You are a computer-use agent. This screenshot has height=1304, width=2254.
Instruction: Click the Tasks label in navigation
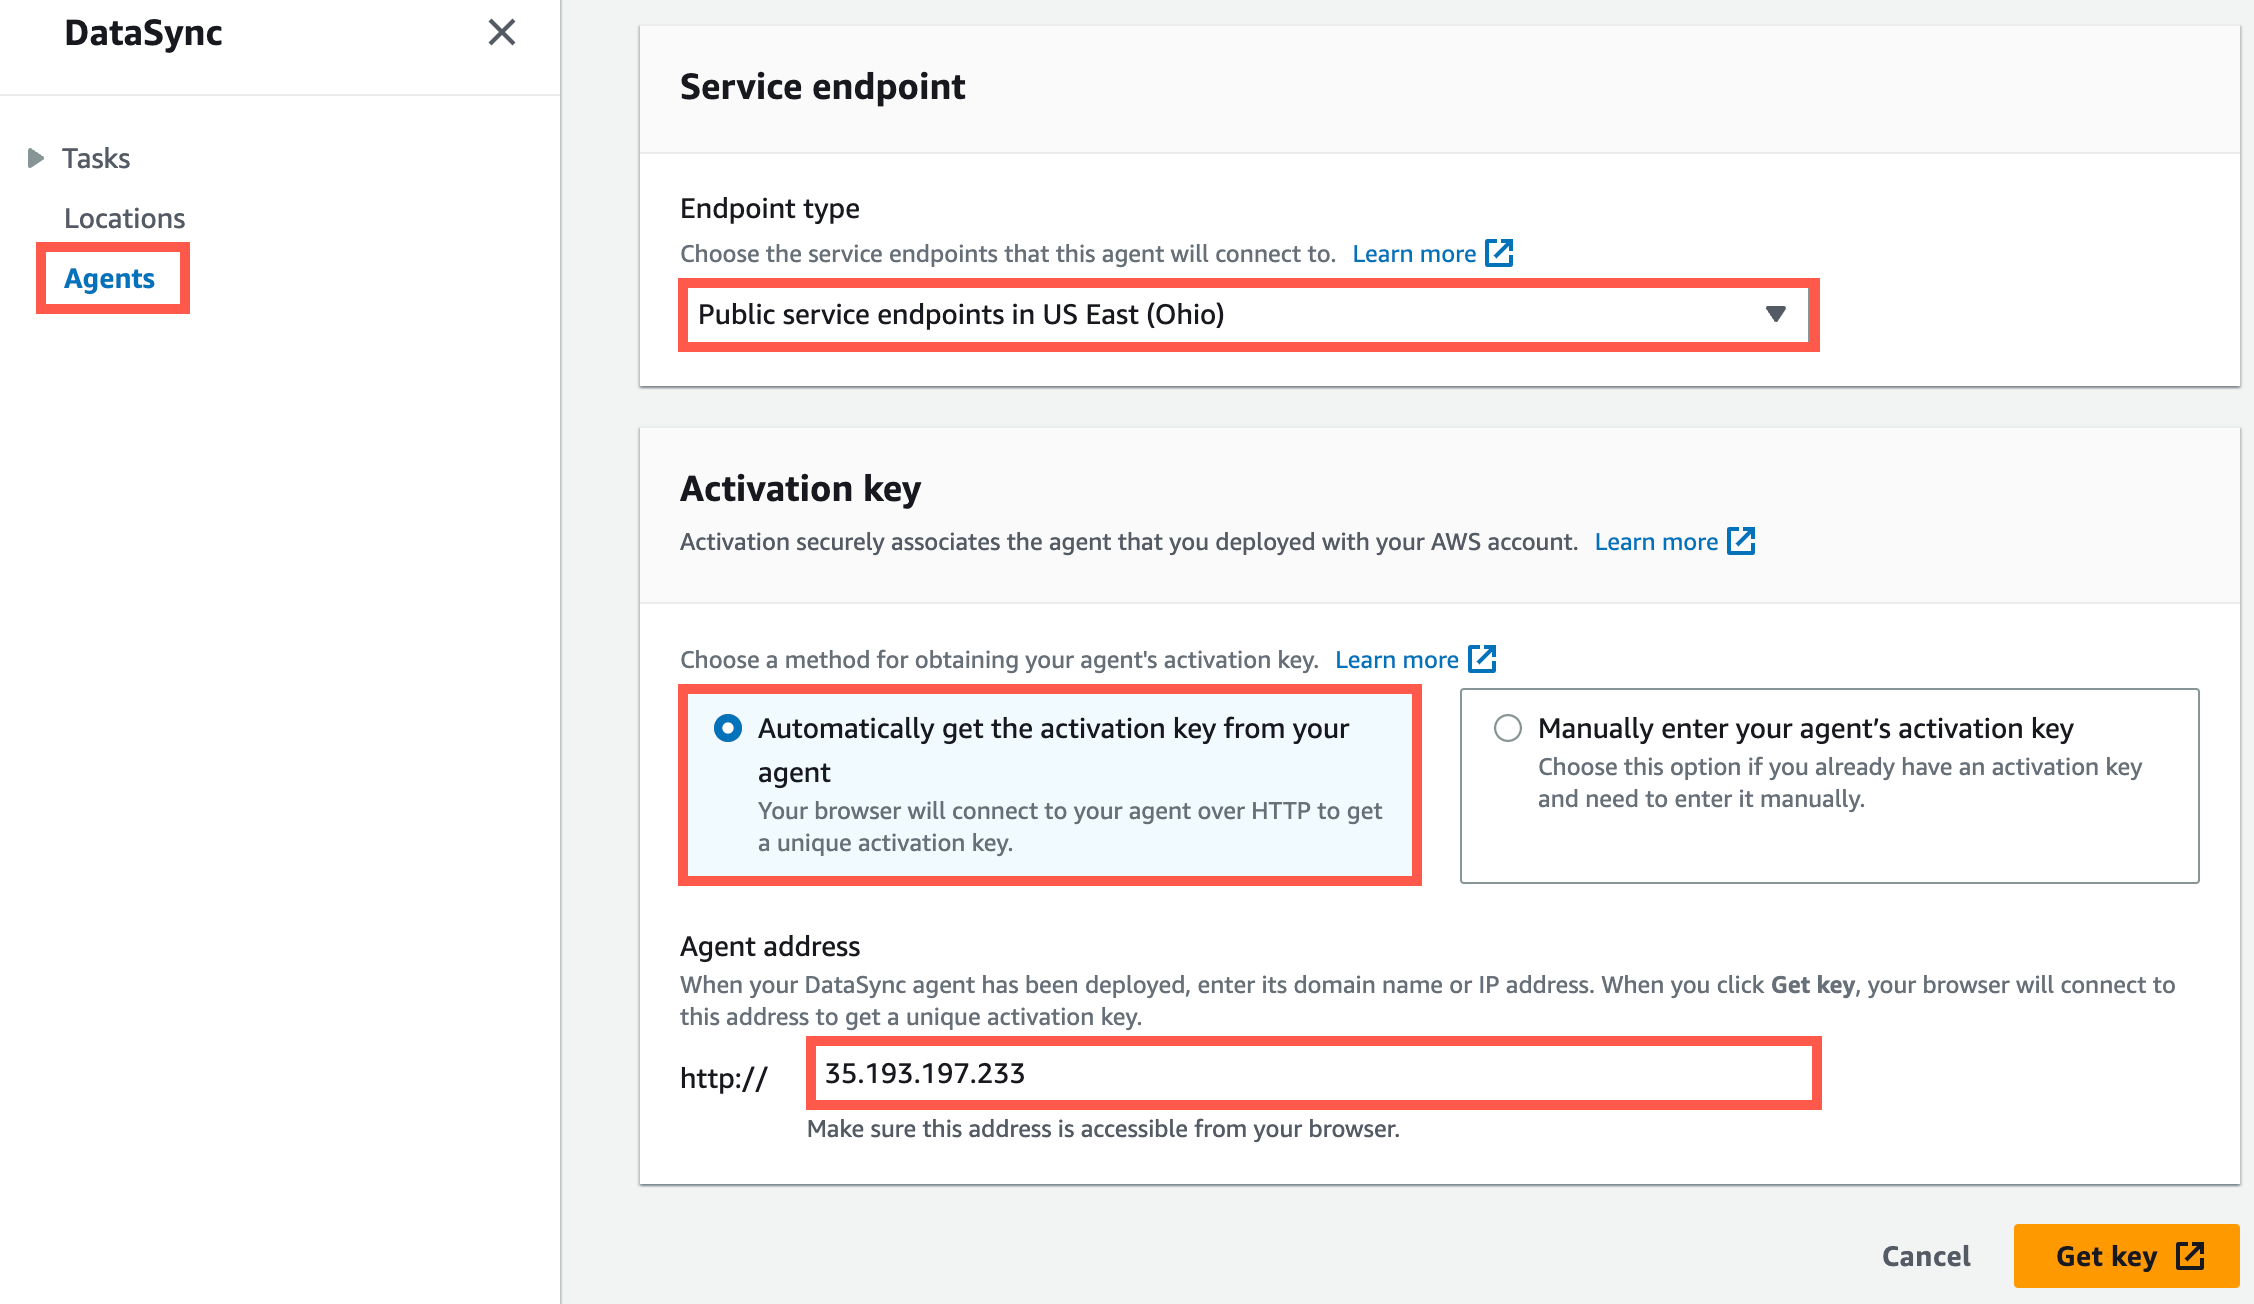[96, 157]
